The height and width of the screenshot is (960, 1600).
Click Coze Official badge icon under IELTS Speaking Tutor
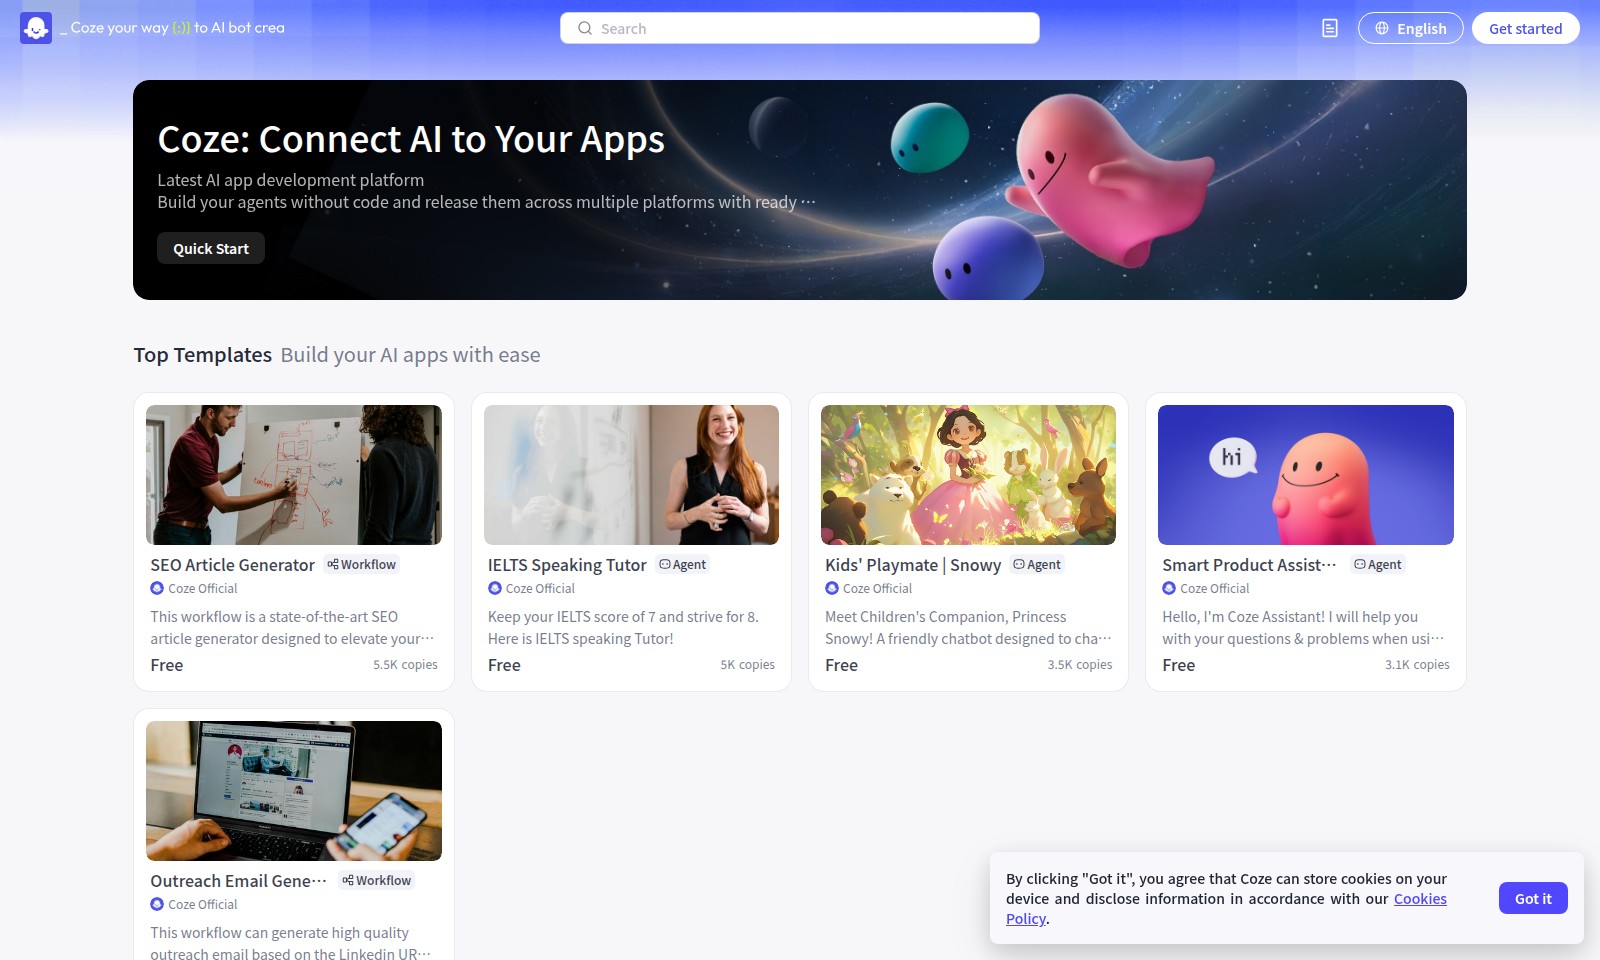tap(495, 588)
